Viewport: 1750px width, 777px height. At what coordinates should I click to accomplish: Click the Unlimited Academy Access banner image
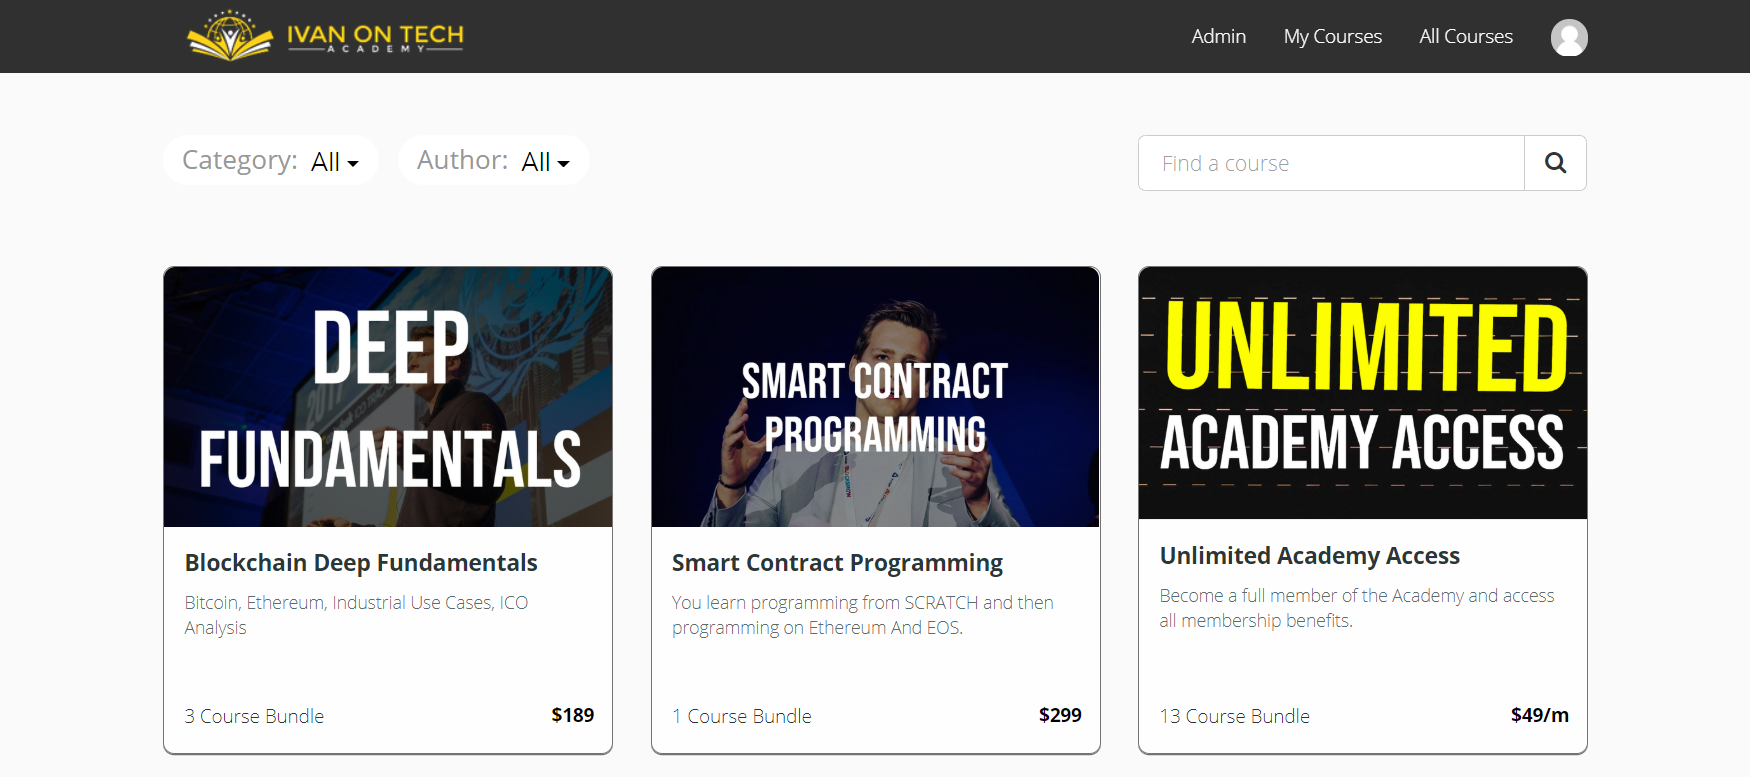pyautogui.click(x=1362, y=392)
